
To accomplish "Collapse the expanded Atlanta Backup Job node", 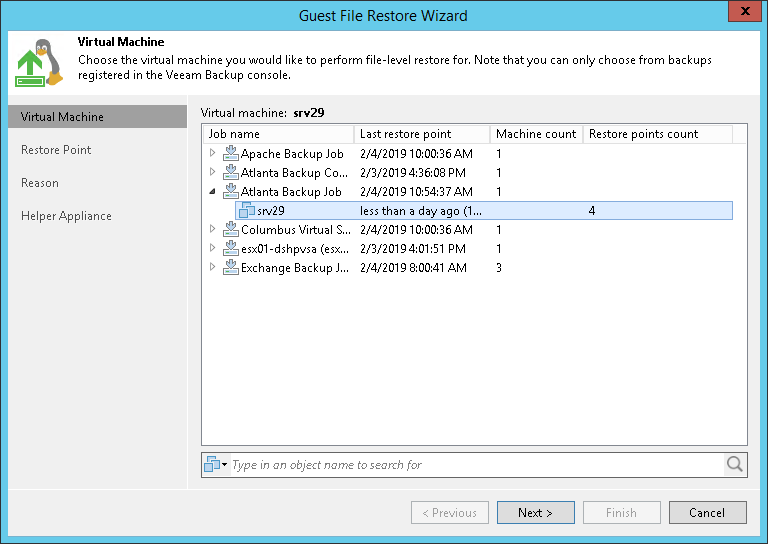I will click(212, 192).
